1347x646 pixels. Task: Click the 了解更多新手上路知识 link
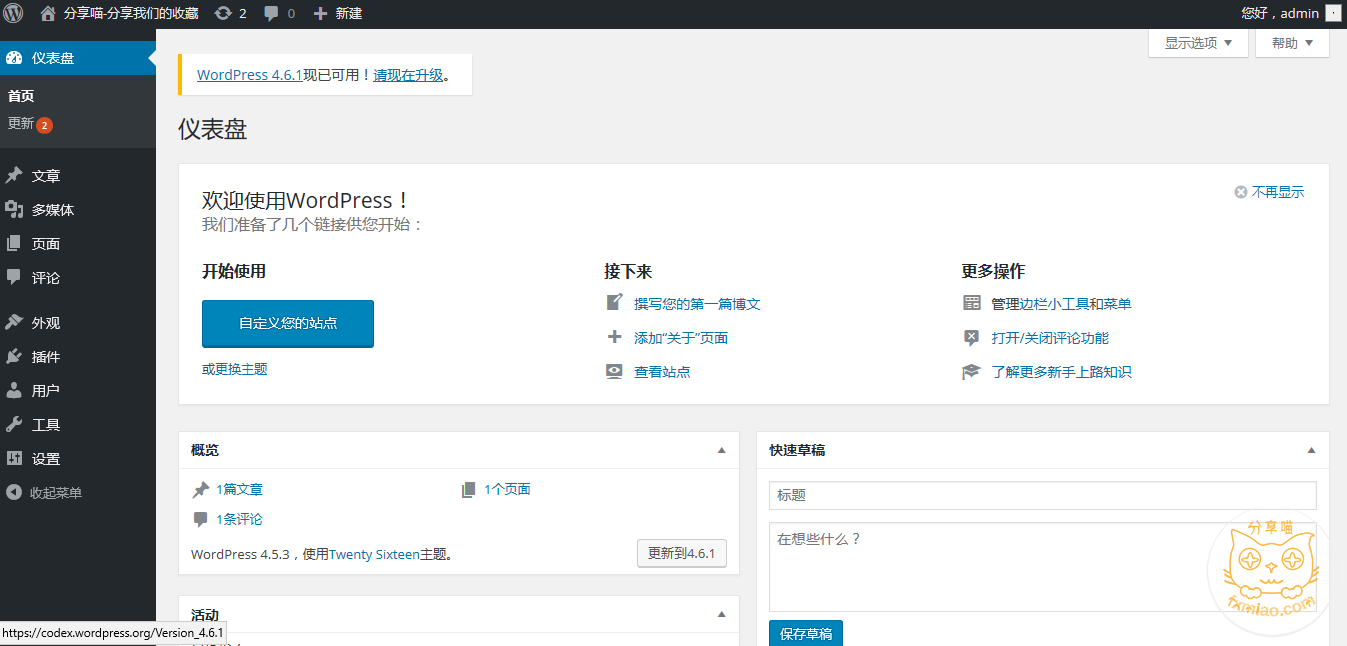(1061, 372)
